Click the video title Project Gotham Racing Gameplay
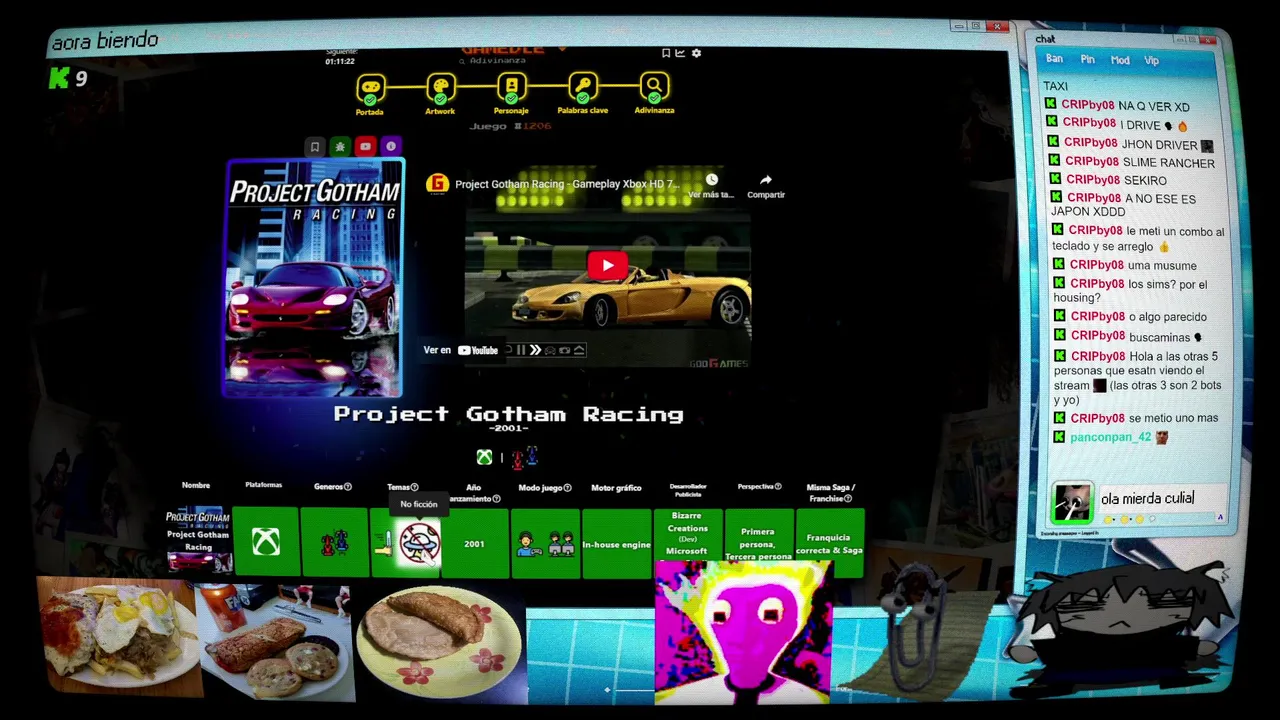The width and height of the screenshot is (1280, 720). tap(567, 184)
